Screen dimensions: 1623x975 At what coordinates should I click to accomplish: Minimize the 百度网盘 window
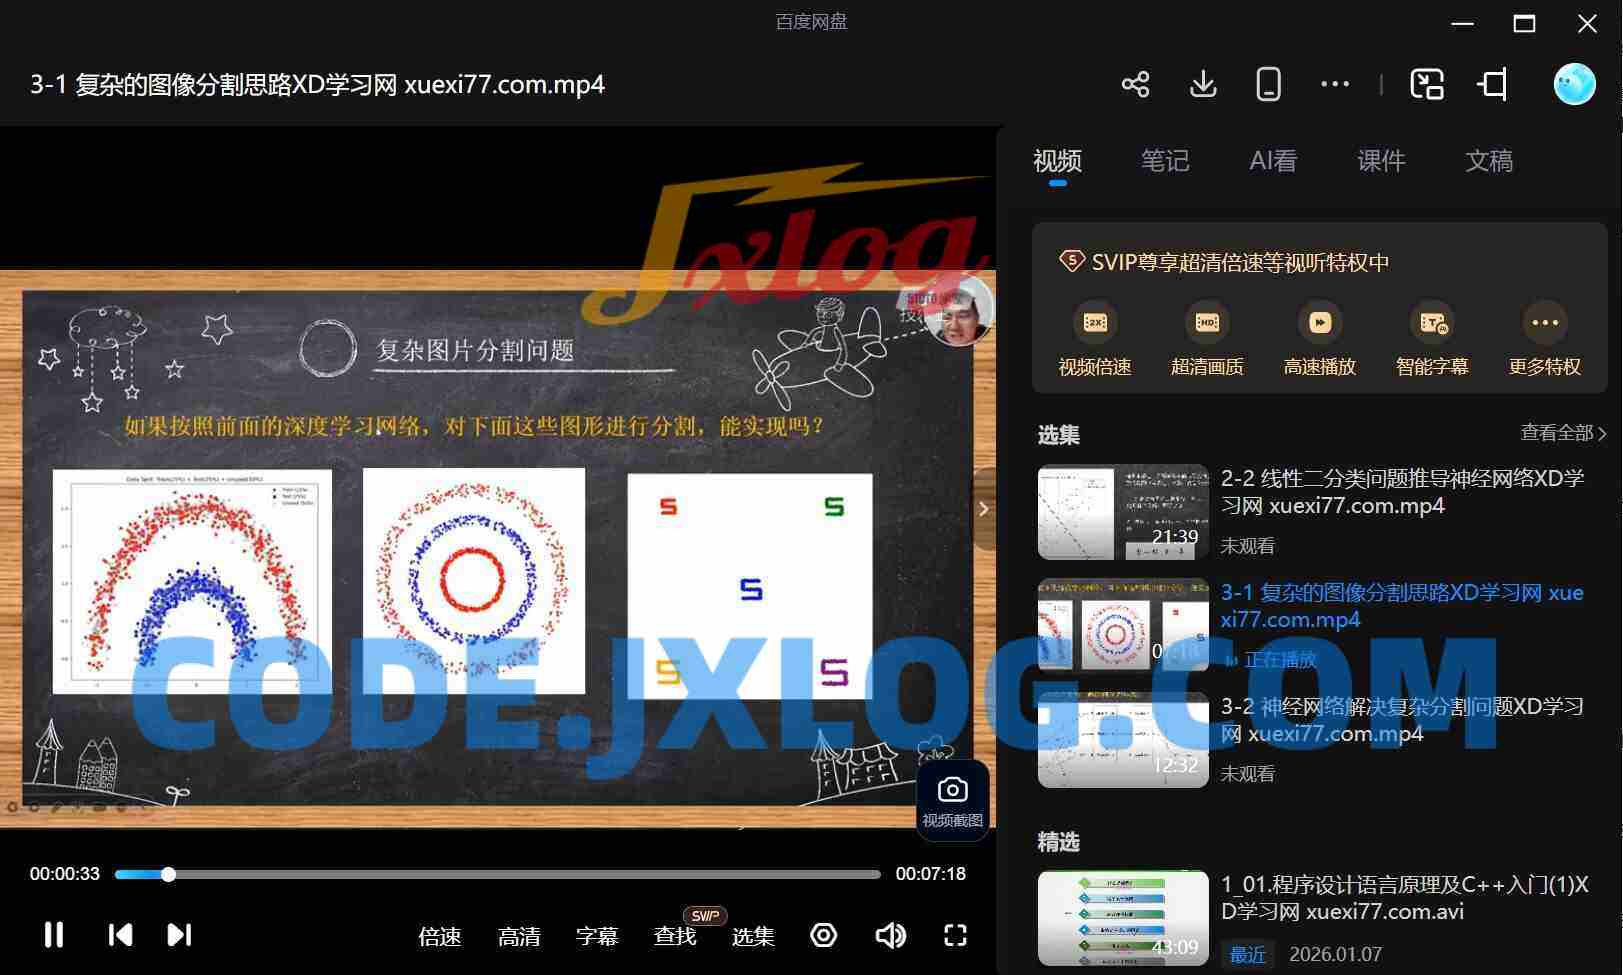point(1463,23)
